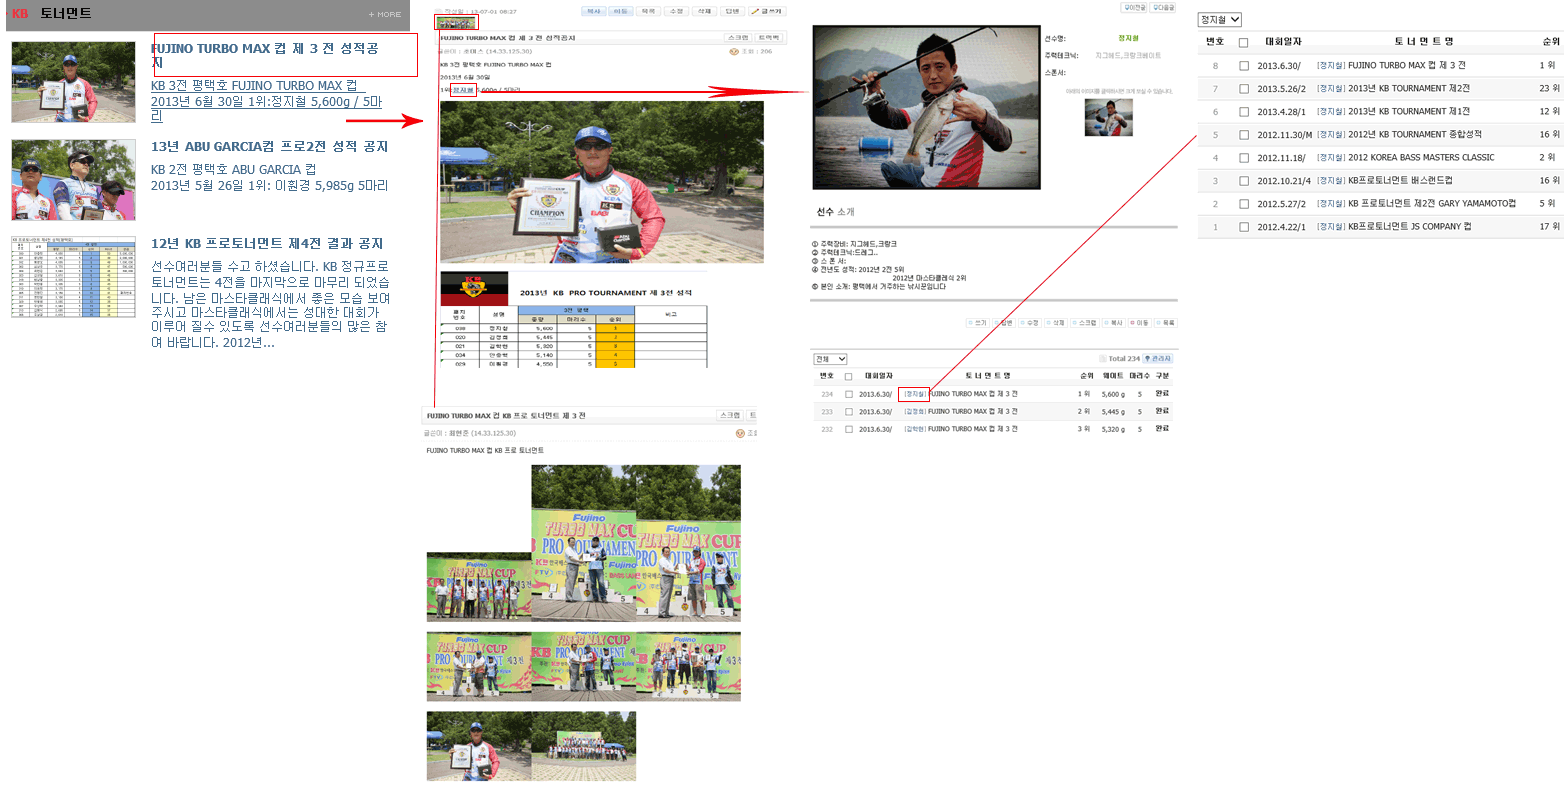This screenshot has height=798, width=1564.
Task: Click the FUJINO champion photo thumbnail in the news list
Action: coord(73,82)
